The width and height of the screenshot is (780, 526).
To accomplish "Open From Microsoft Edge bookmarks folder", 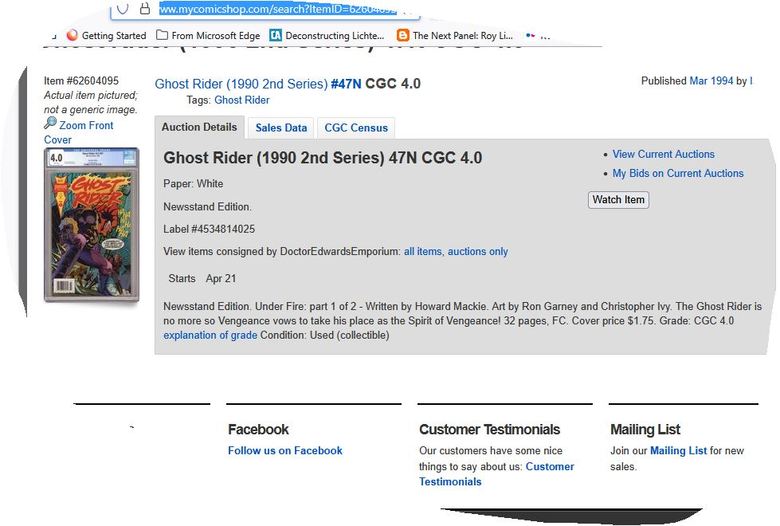I will [x=208, y=35].
